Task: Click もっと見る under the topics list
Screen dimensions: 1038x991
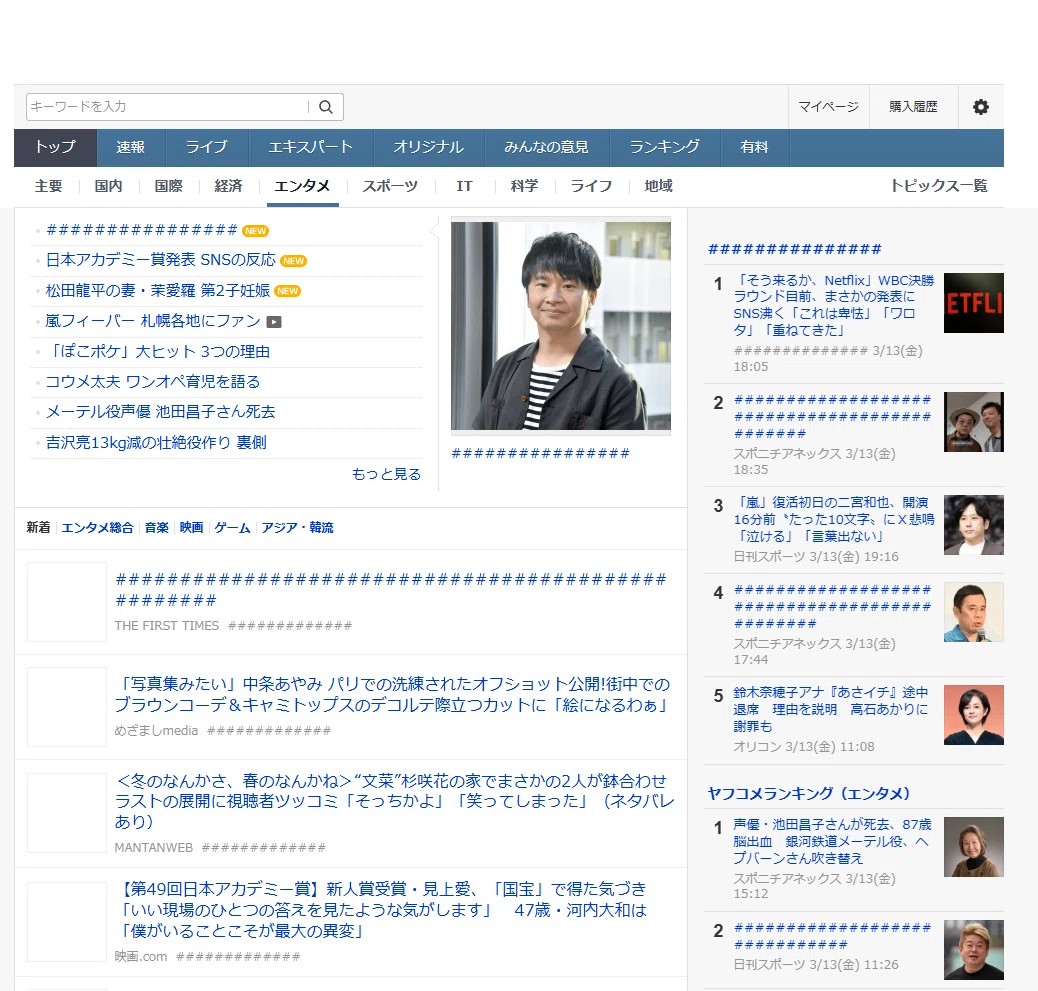Action: coord(387,474)
